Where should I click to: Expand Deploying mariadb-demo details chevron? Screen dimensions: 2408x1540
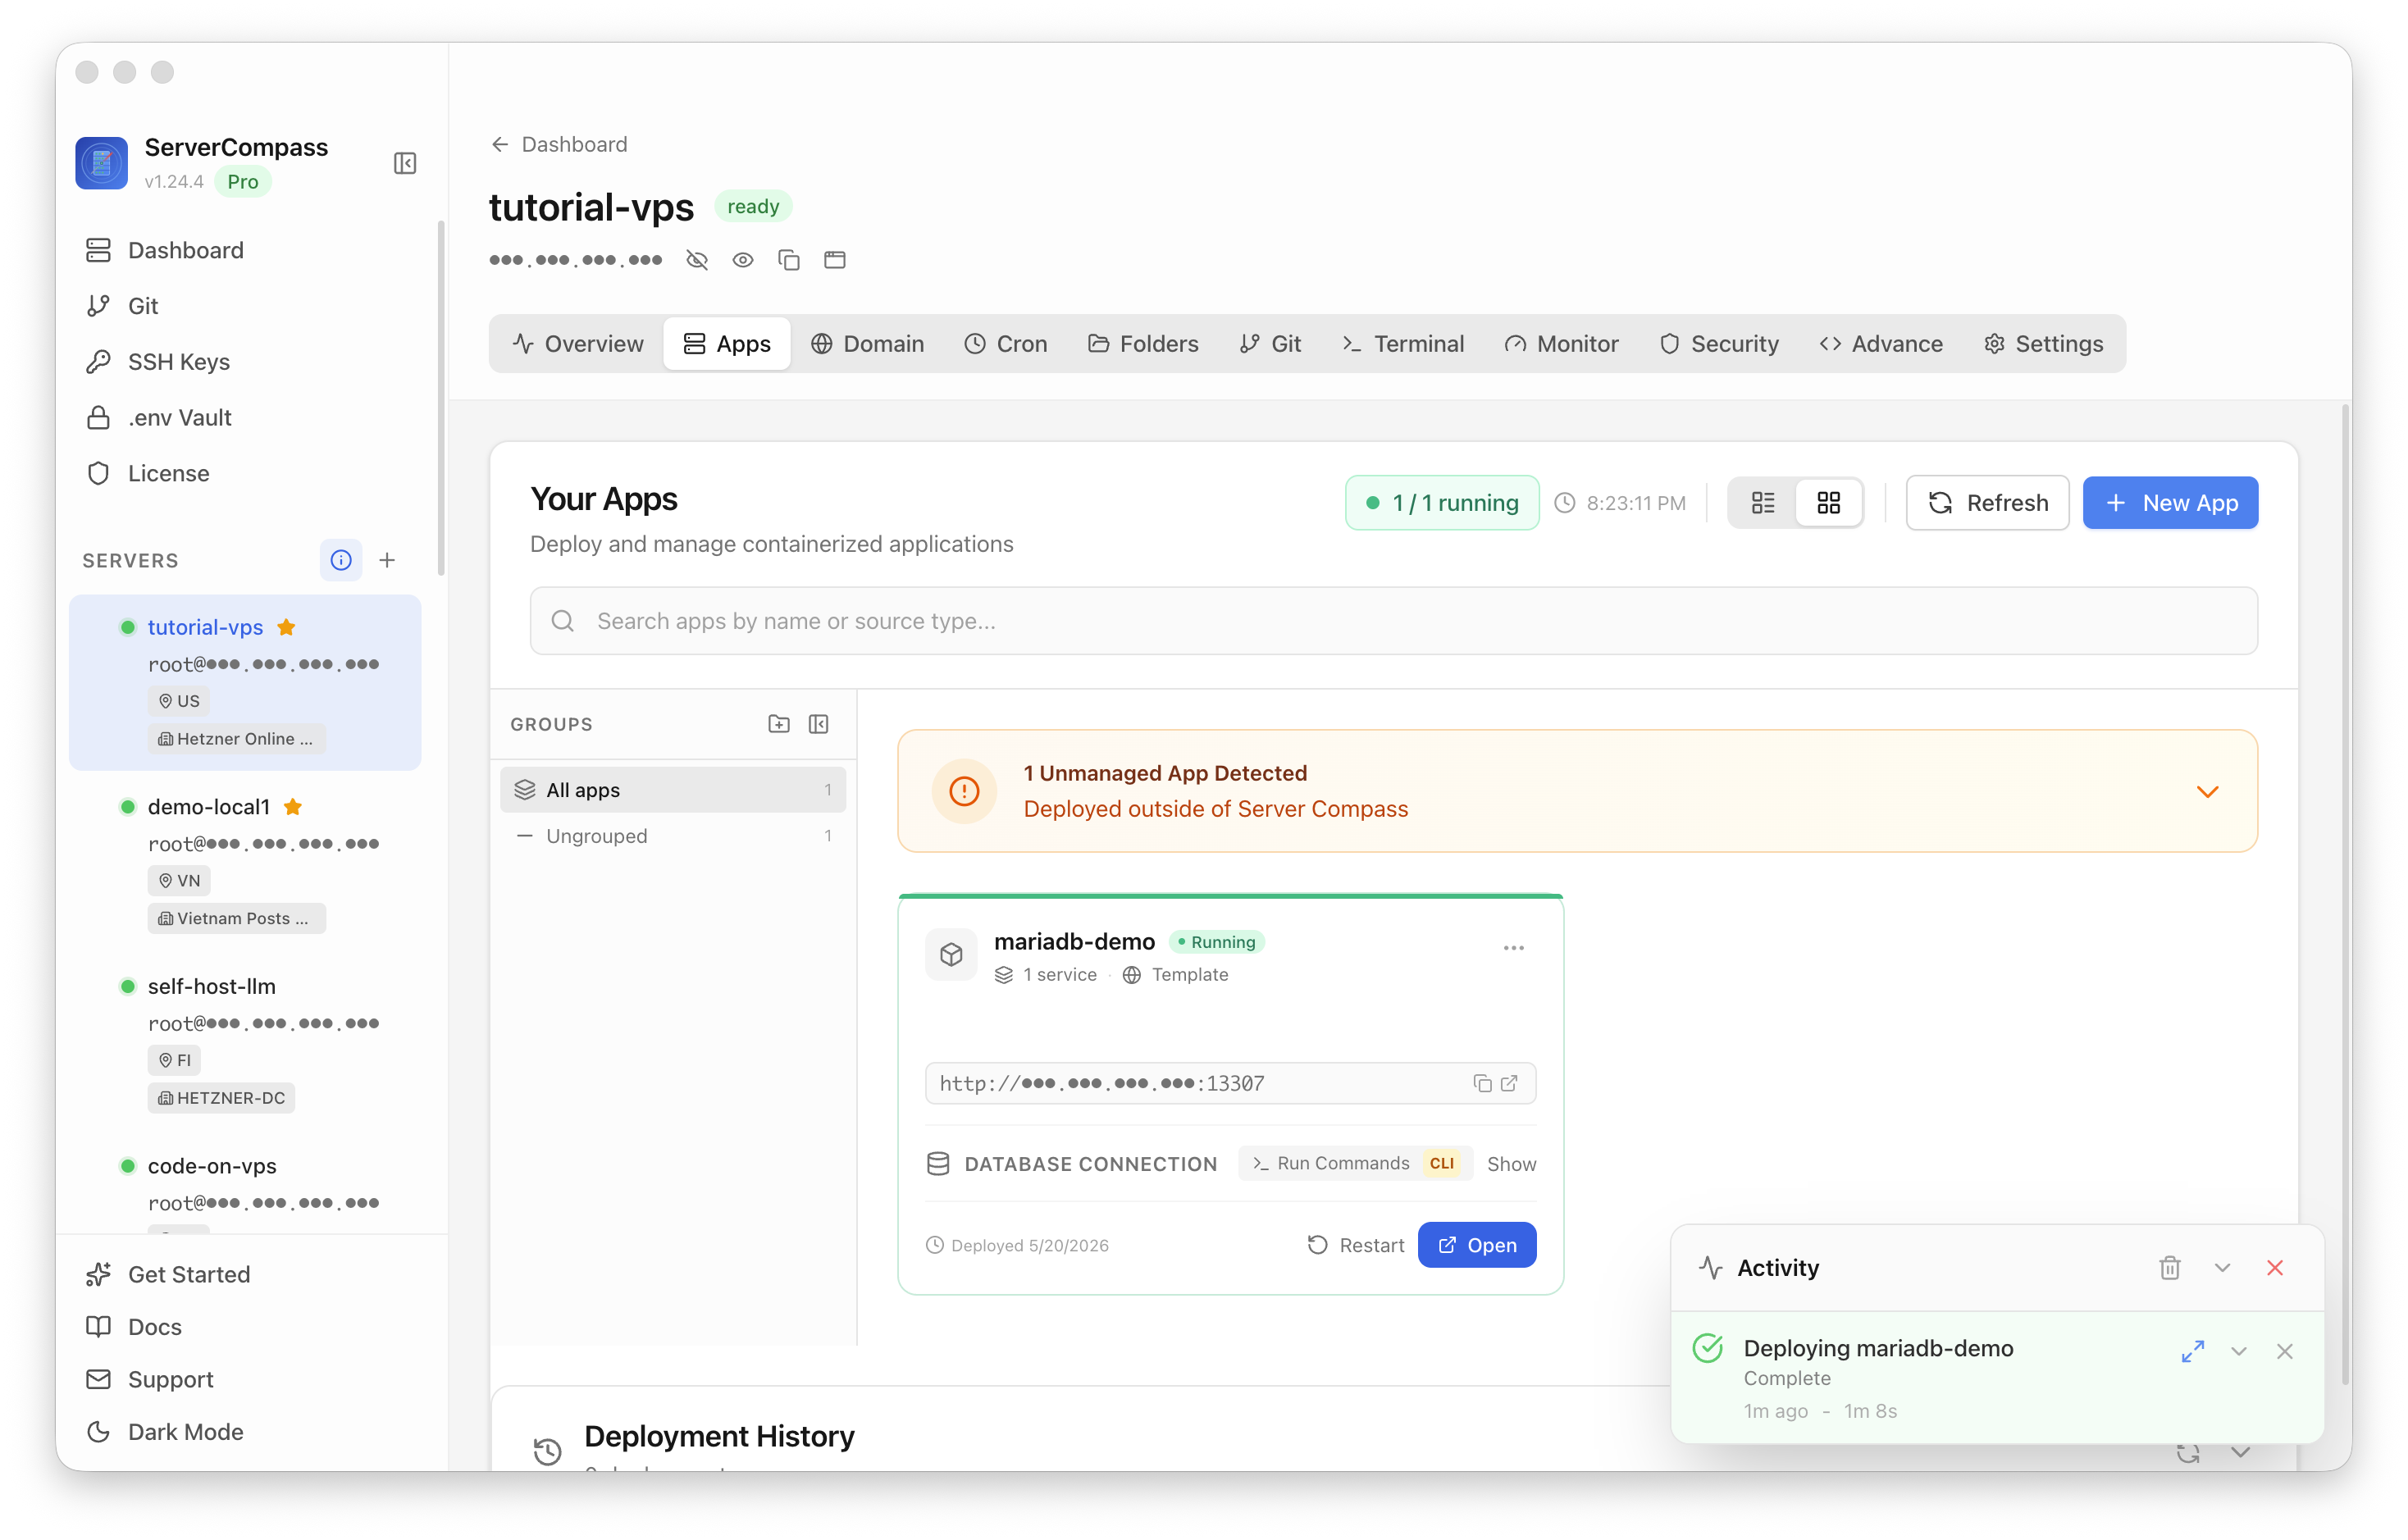(x=2239, y=1352)
